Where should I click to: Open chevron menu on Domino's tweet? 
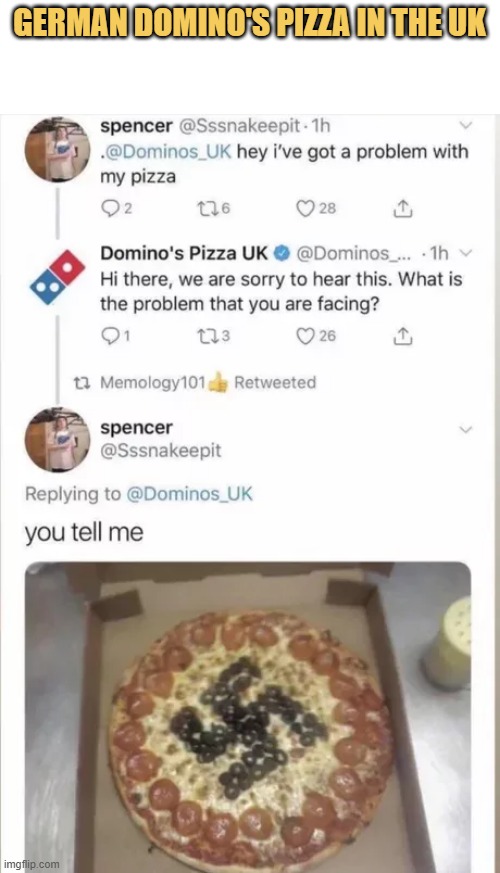click(467, 253)
